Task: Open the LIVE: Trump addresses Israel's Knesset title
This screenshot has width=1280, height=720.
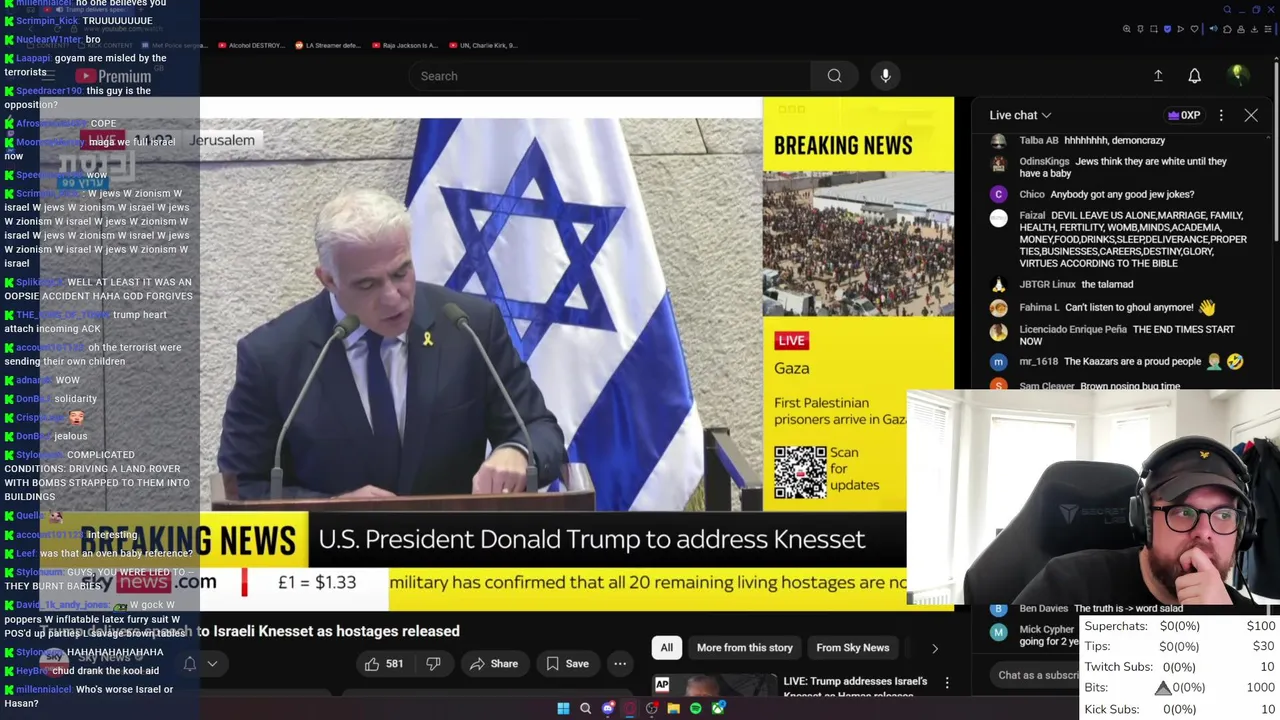Action: 855,688
